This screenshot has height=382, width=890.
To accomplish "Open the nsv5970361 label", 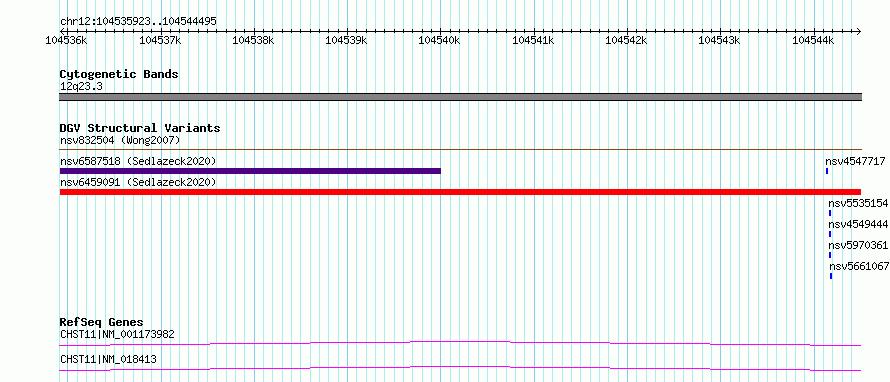I will [858, 245].
